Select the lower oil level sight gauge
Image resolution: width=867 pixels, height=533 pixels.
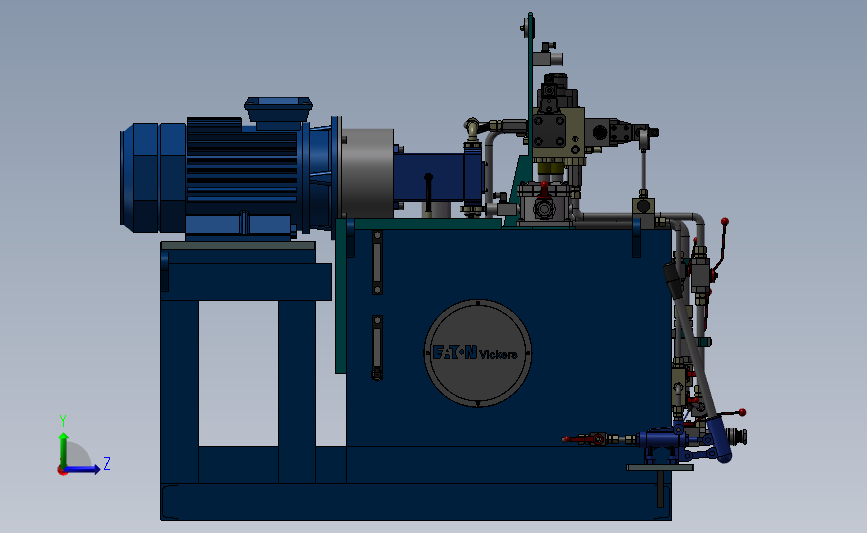point(377,347)
